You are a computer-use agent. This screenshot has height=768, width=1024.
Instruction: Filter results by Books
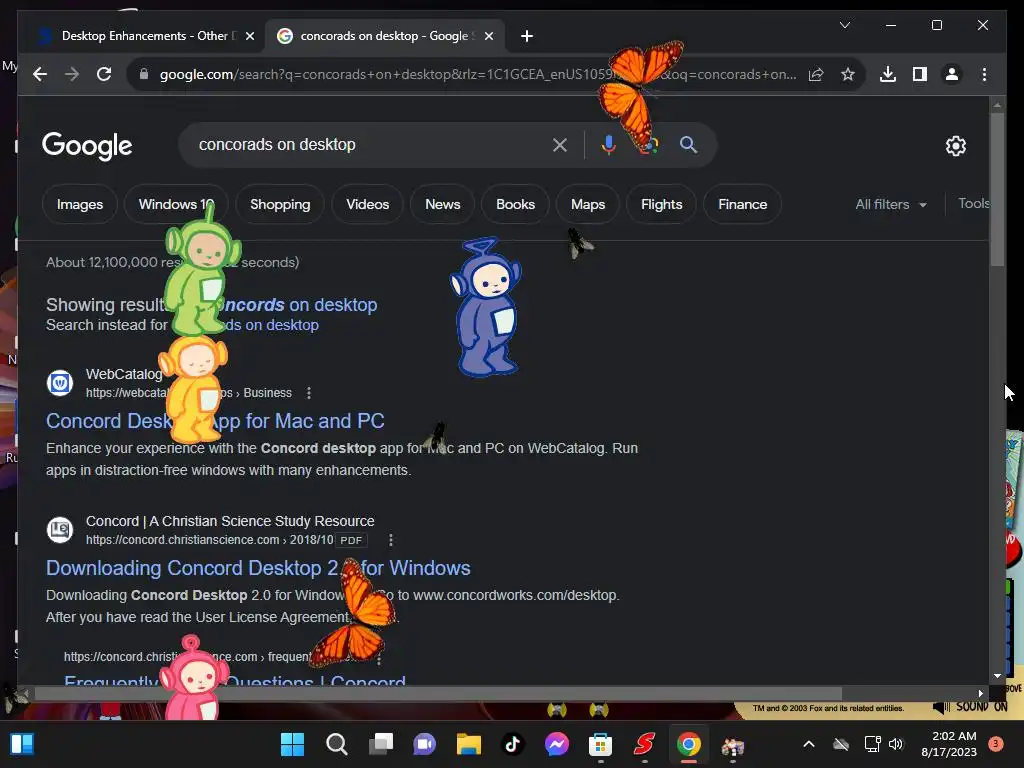click(515, 204)
